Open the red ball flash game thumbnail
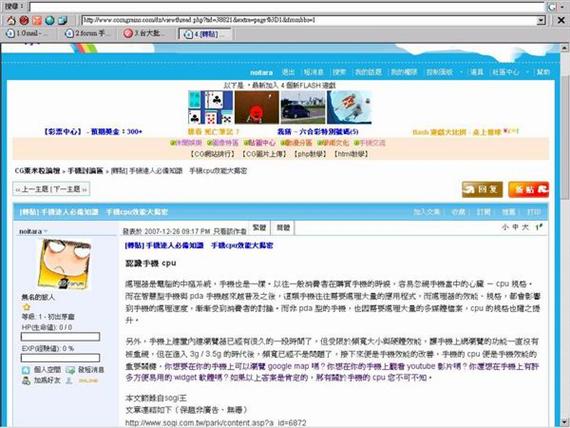 pyautogui.click(x=257, y=107)
